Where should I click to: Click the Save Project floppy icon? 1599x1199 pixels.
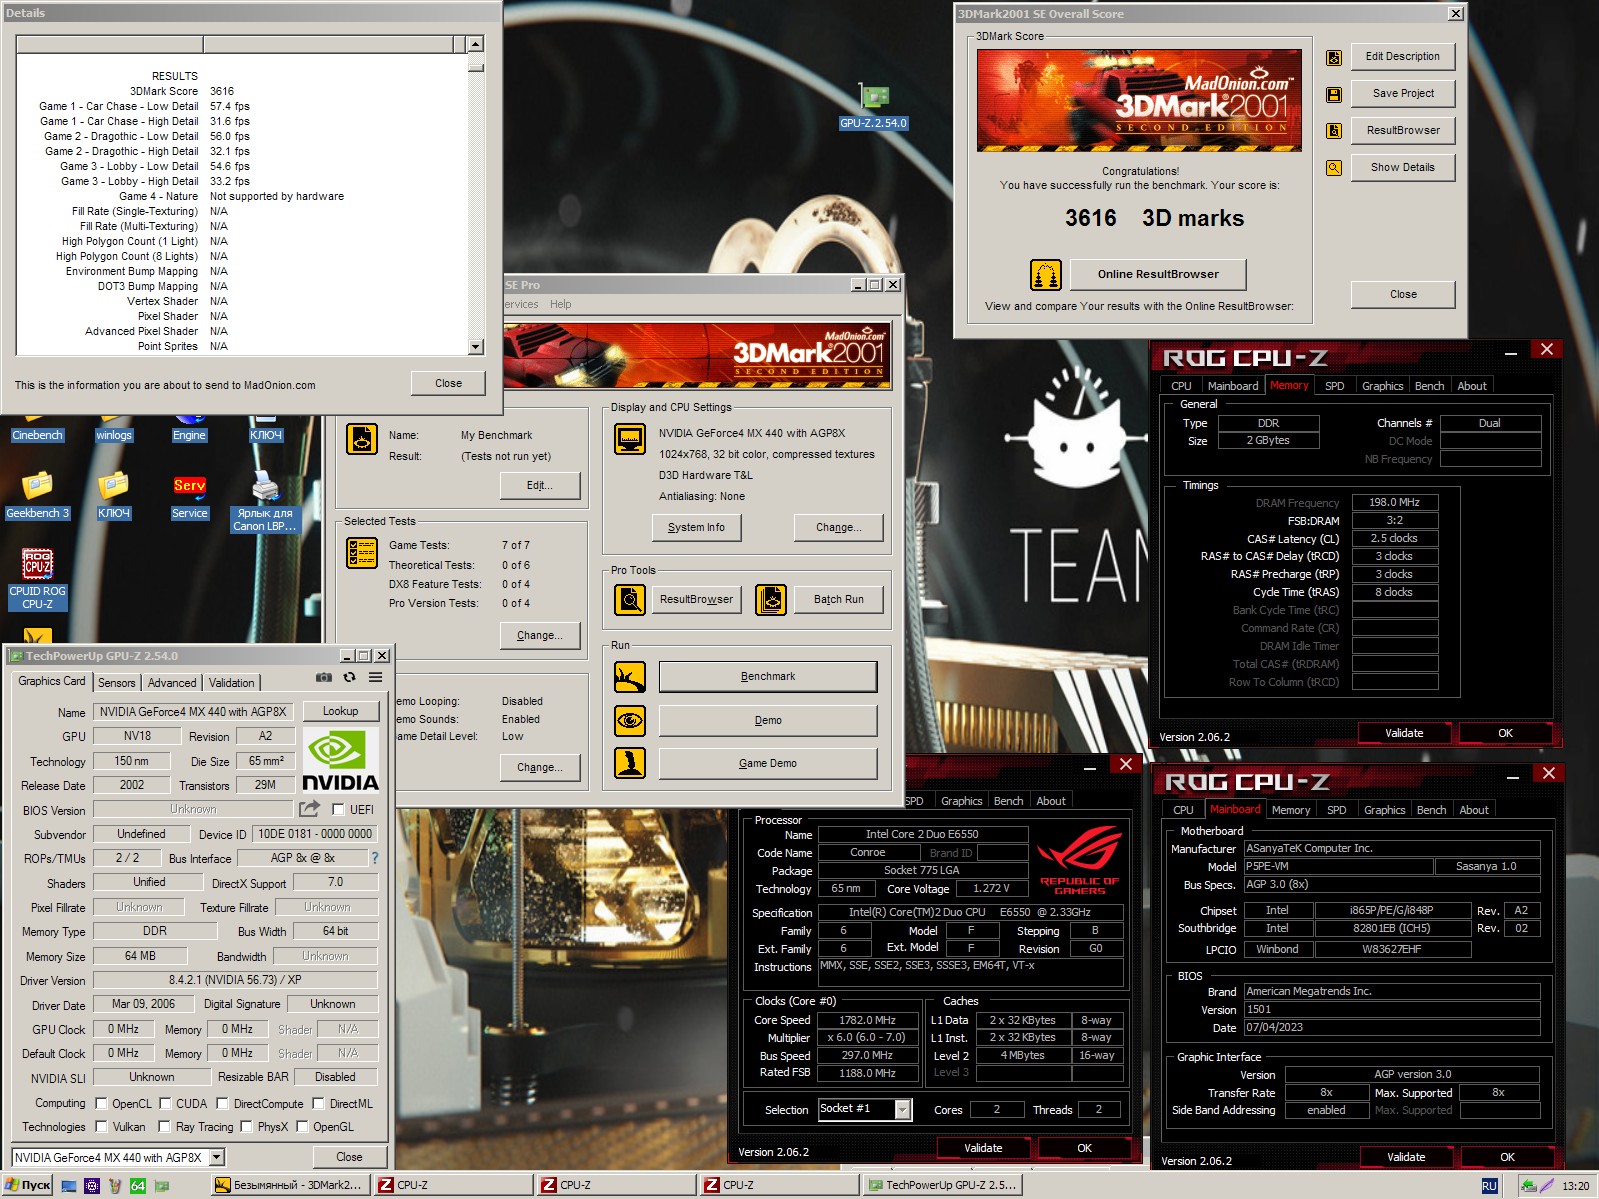pos(1334,95)
